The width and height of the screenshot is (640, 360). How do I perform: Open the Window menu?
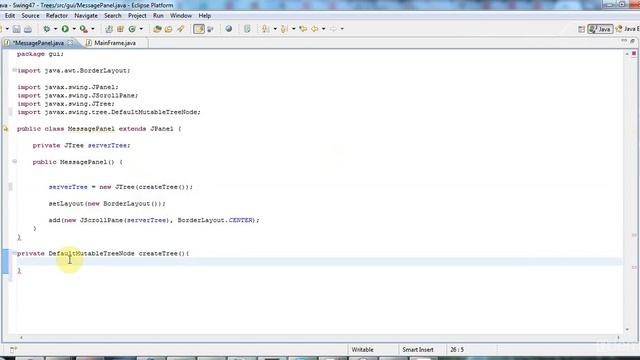click(181, 16)
